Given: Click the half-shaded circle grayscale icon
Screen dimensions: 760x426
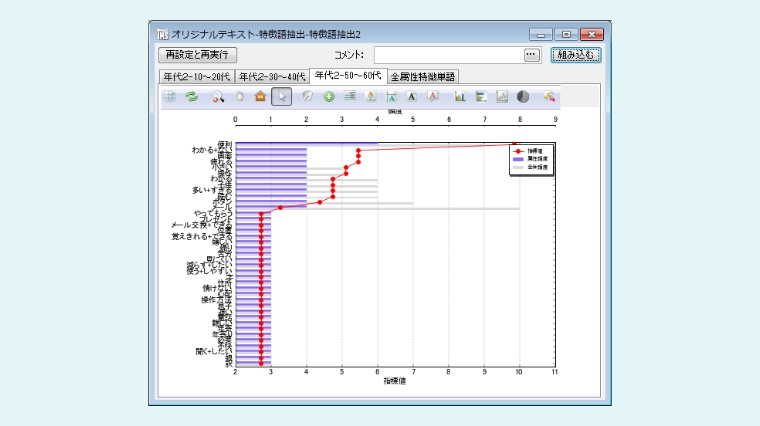Looking at the screenshot, I should (522, 96).
